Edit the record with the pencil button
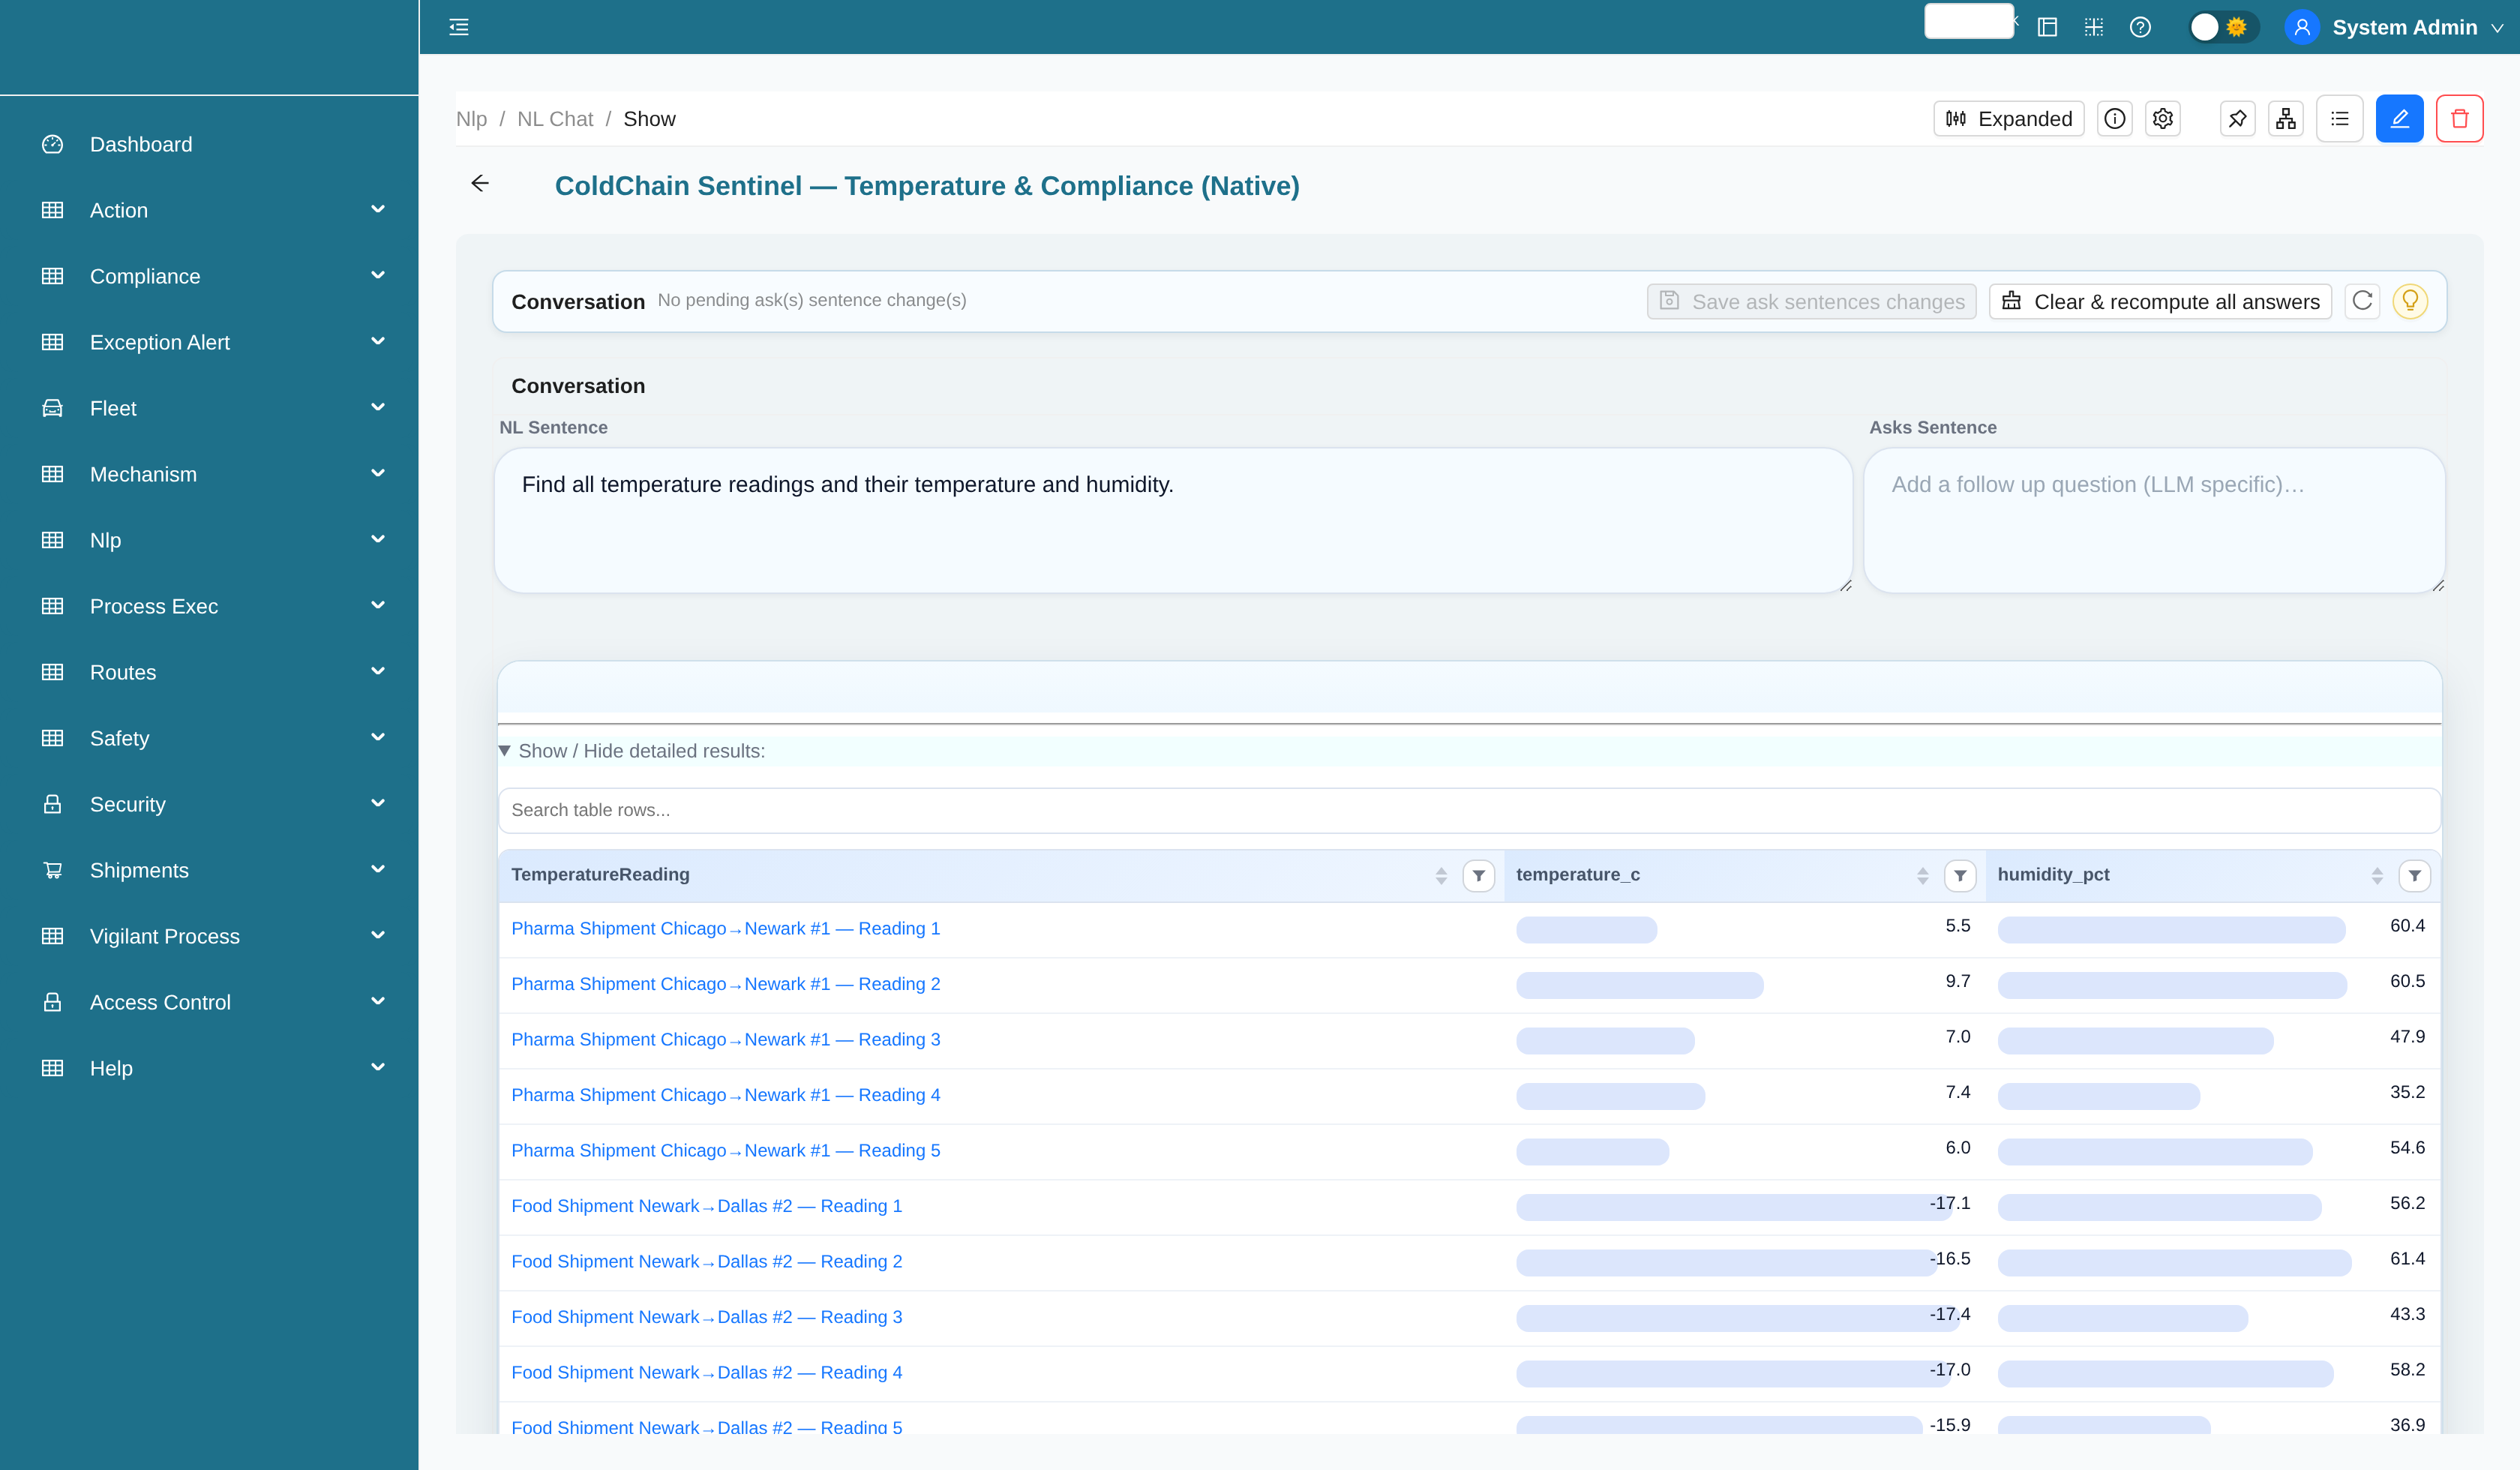This screenshot has height=1470, width=2520. [x=2400, y=119]
